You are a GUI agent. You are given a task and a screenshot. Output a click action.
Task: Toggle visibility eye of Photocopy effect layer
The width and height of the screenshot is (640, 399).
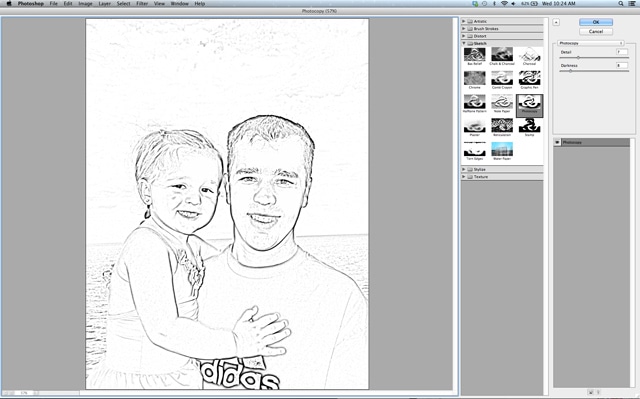[x=557, y=142]
